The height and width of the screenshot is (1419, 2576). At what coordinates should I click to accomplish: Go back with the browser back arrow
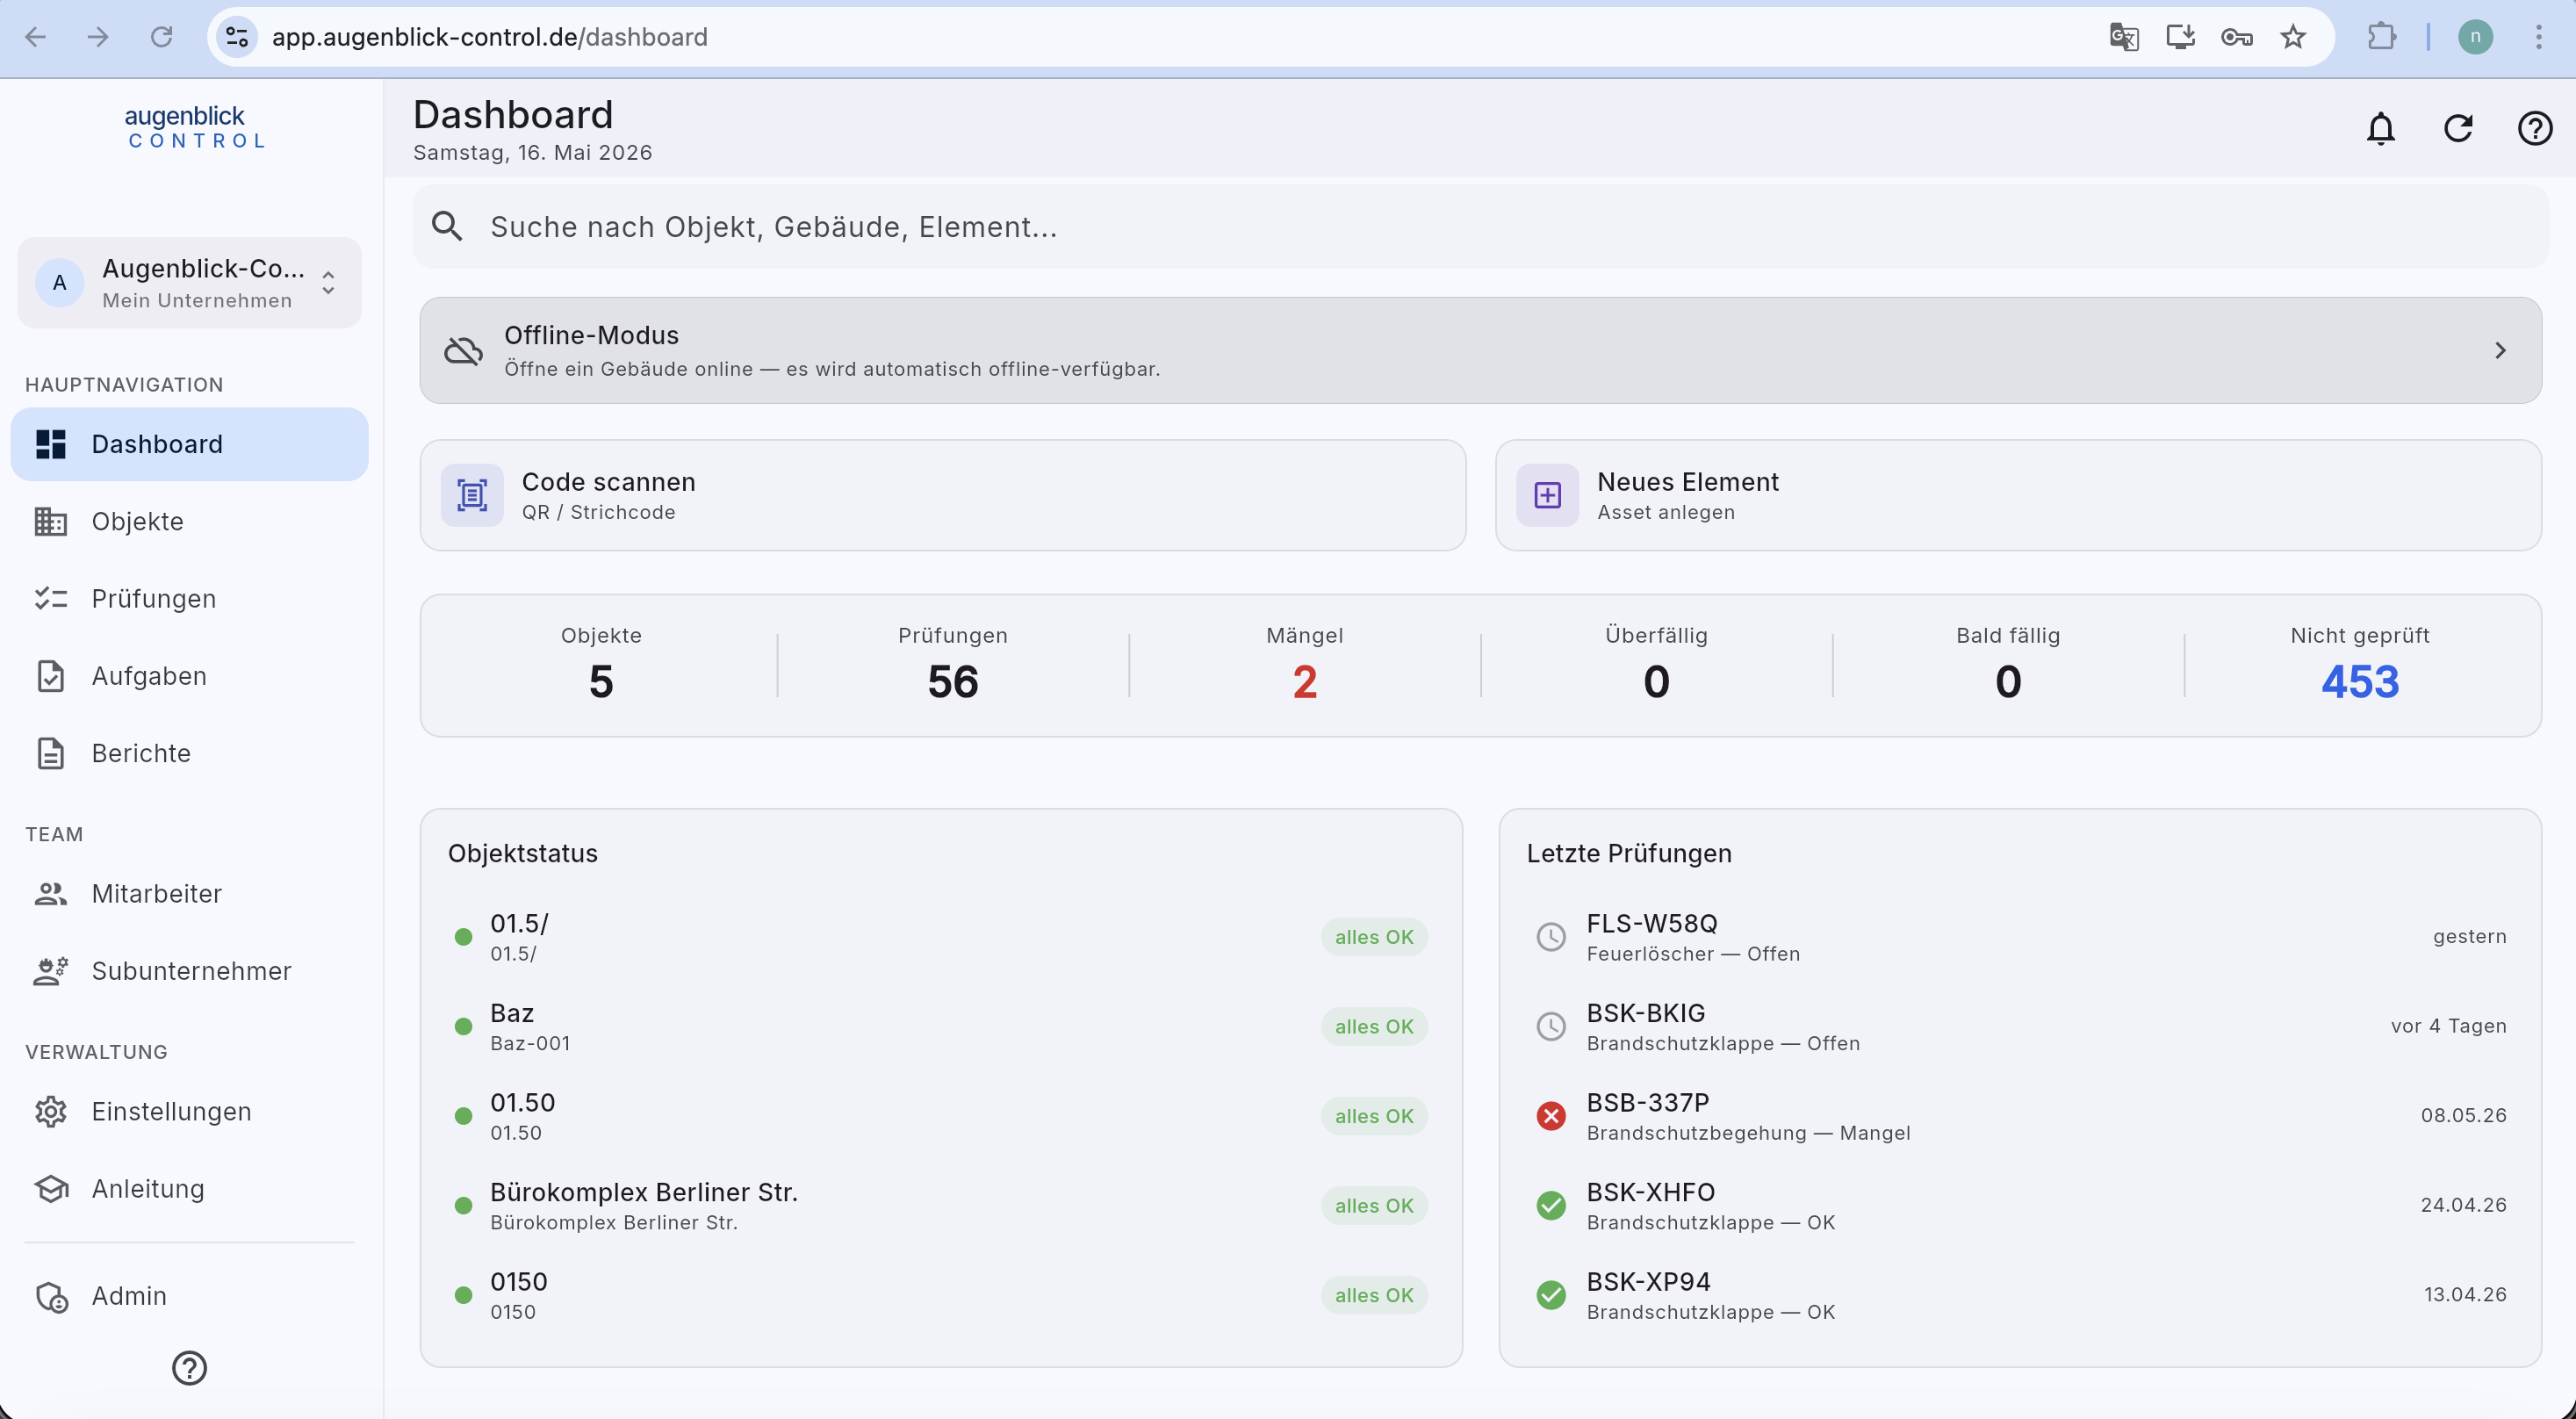(35, 37)
